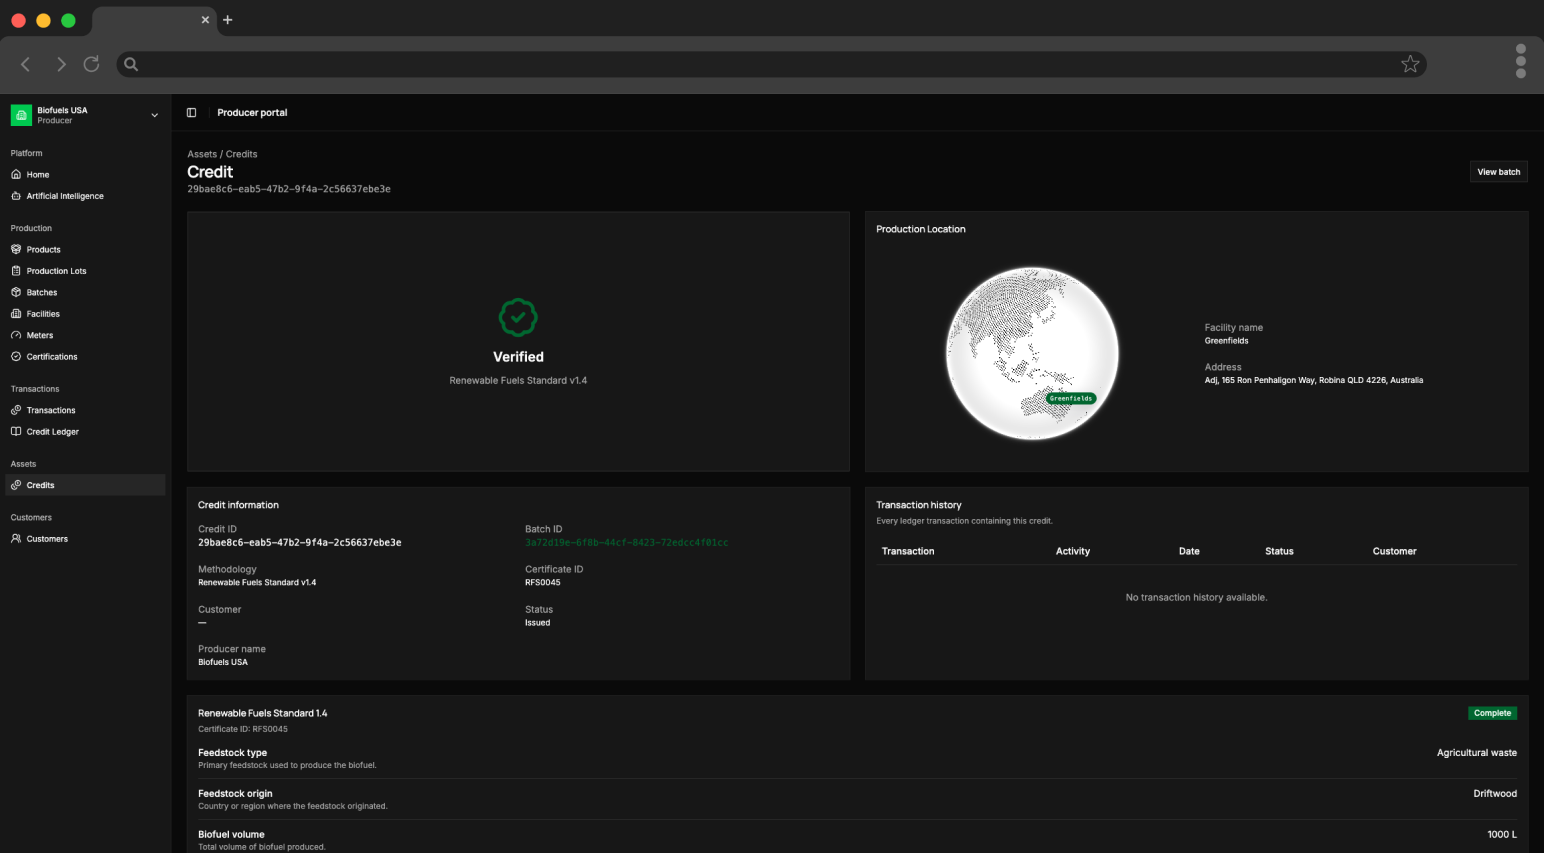Open Home in the sidebar
This screenshot has width=1544, height=853.
(x=85, y=174)
